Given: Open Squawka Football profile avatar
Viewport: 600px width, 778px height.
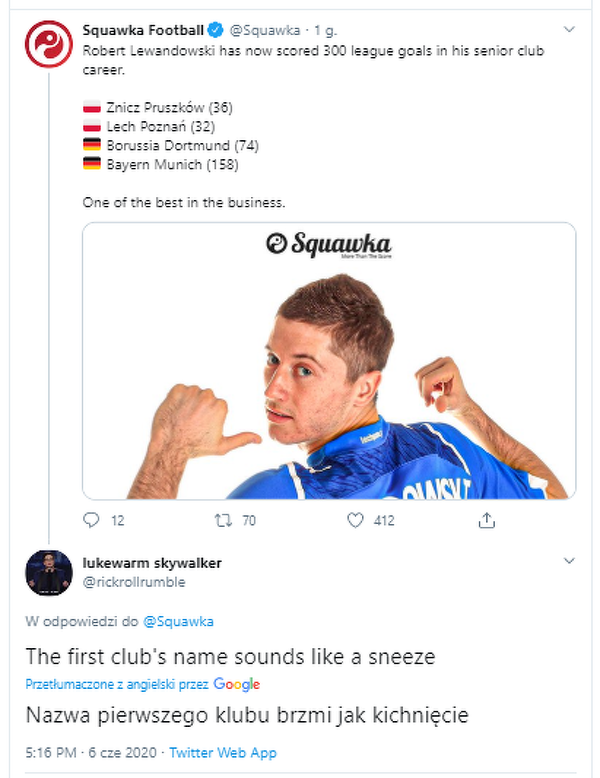Looking at the screenshot, I should coord(48,45).
